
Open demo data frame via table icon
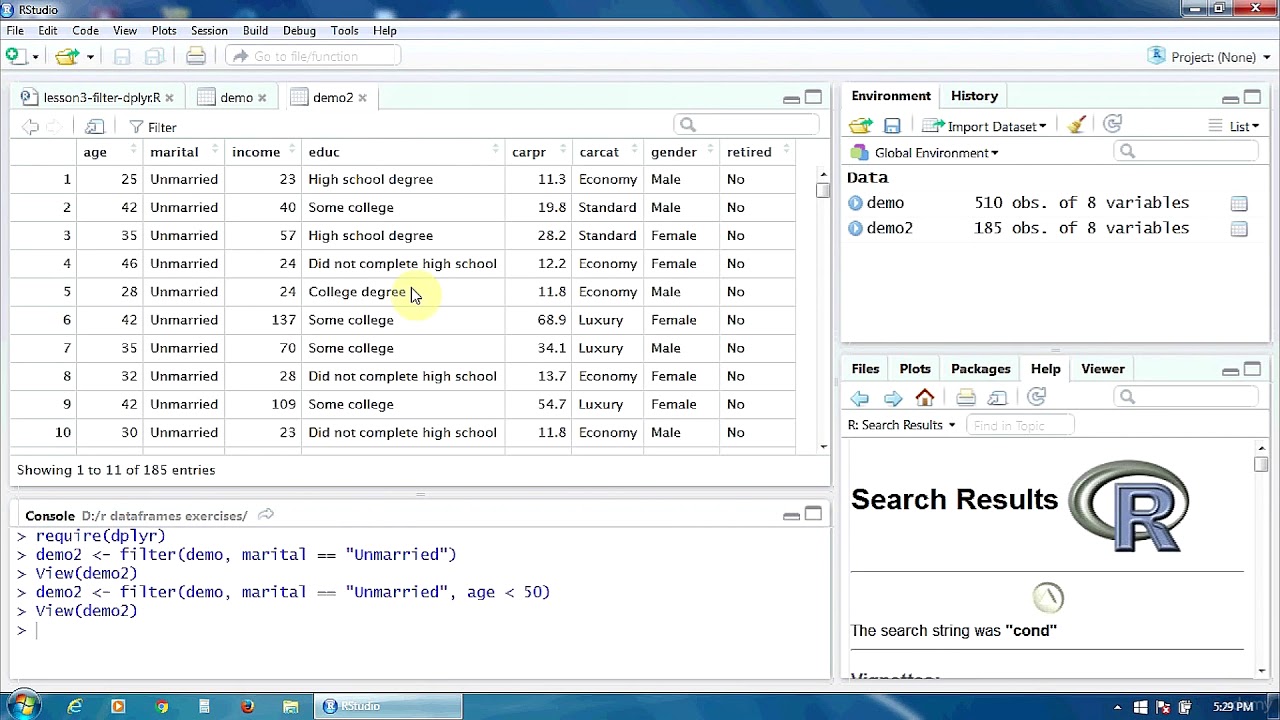click(1239, 203)
